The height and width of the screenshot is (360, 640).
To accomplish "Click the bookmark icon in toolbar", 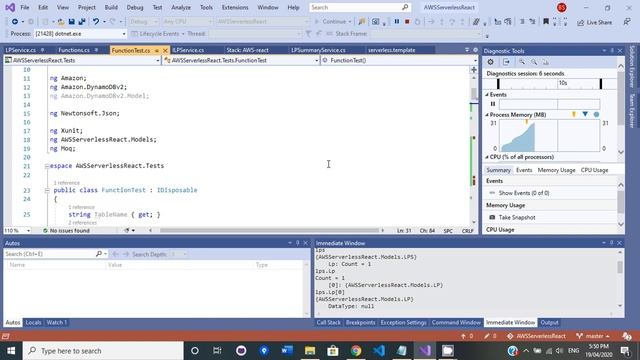I will click(x=546, y=22).
